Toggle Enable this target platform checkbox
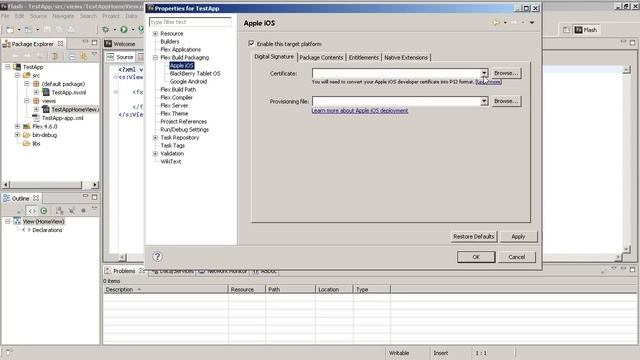Image resolution: width=640 pixels, height=360 pixels. click(251, 43)
